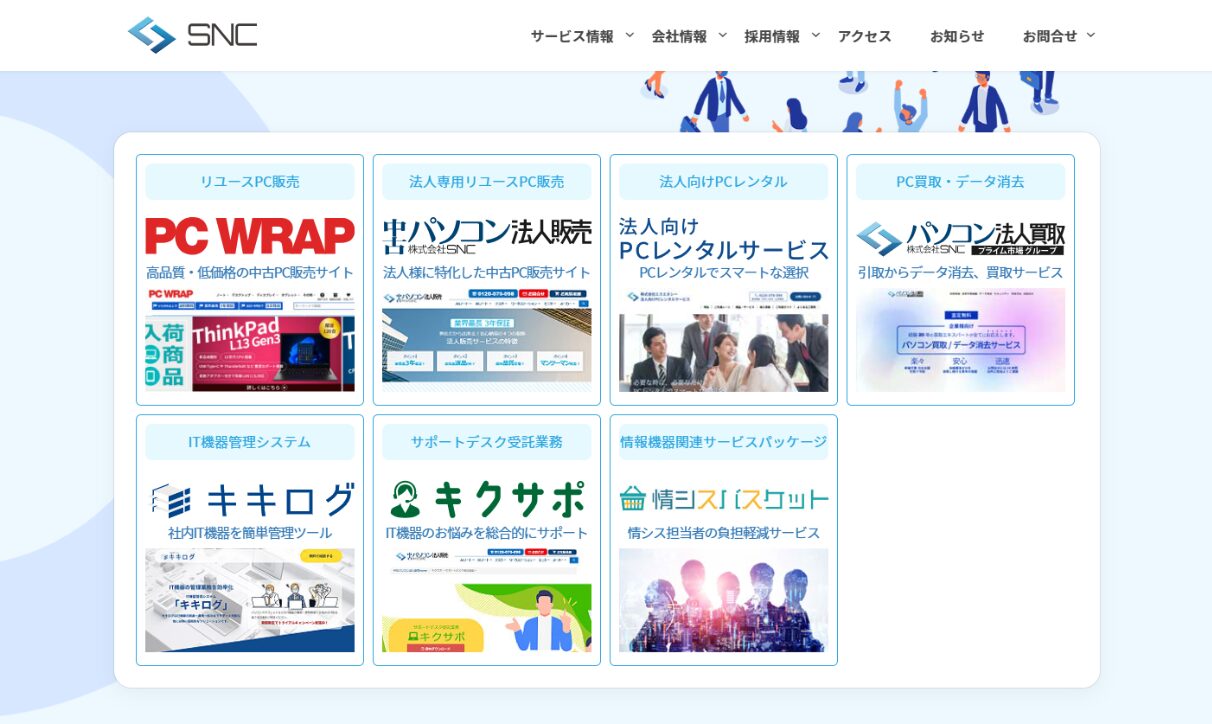
Task: Go to the アクセス page
Action: click(865, 36)
